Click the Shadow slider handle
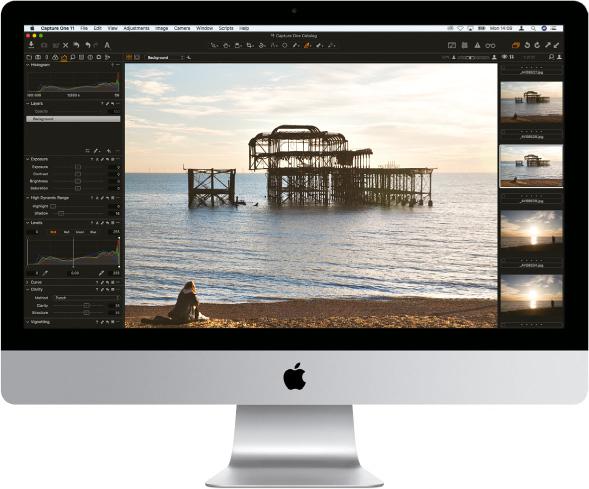 pos(61,213)
